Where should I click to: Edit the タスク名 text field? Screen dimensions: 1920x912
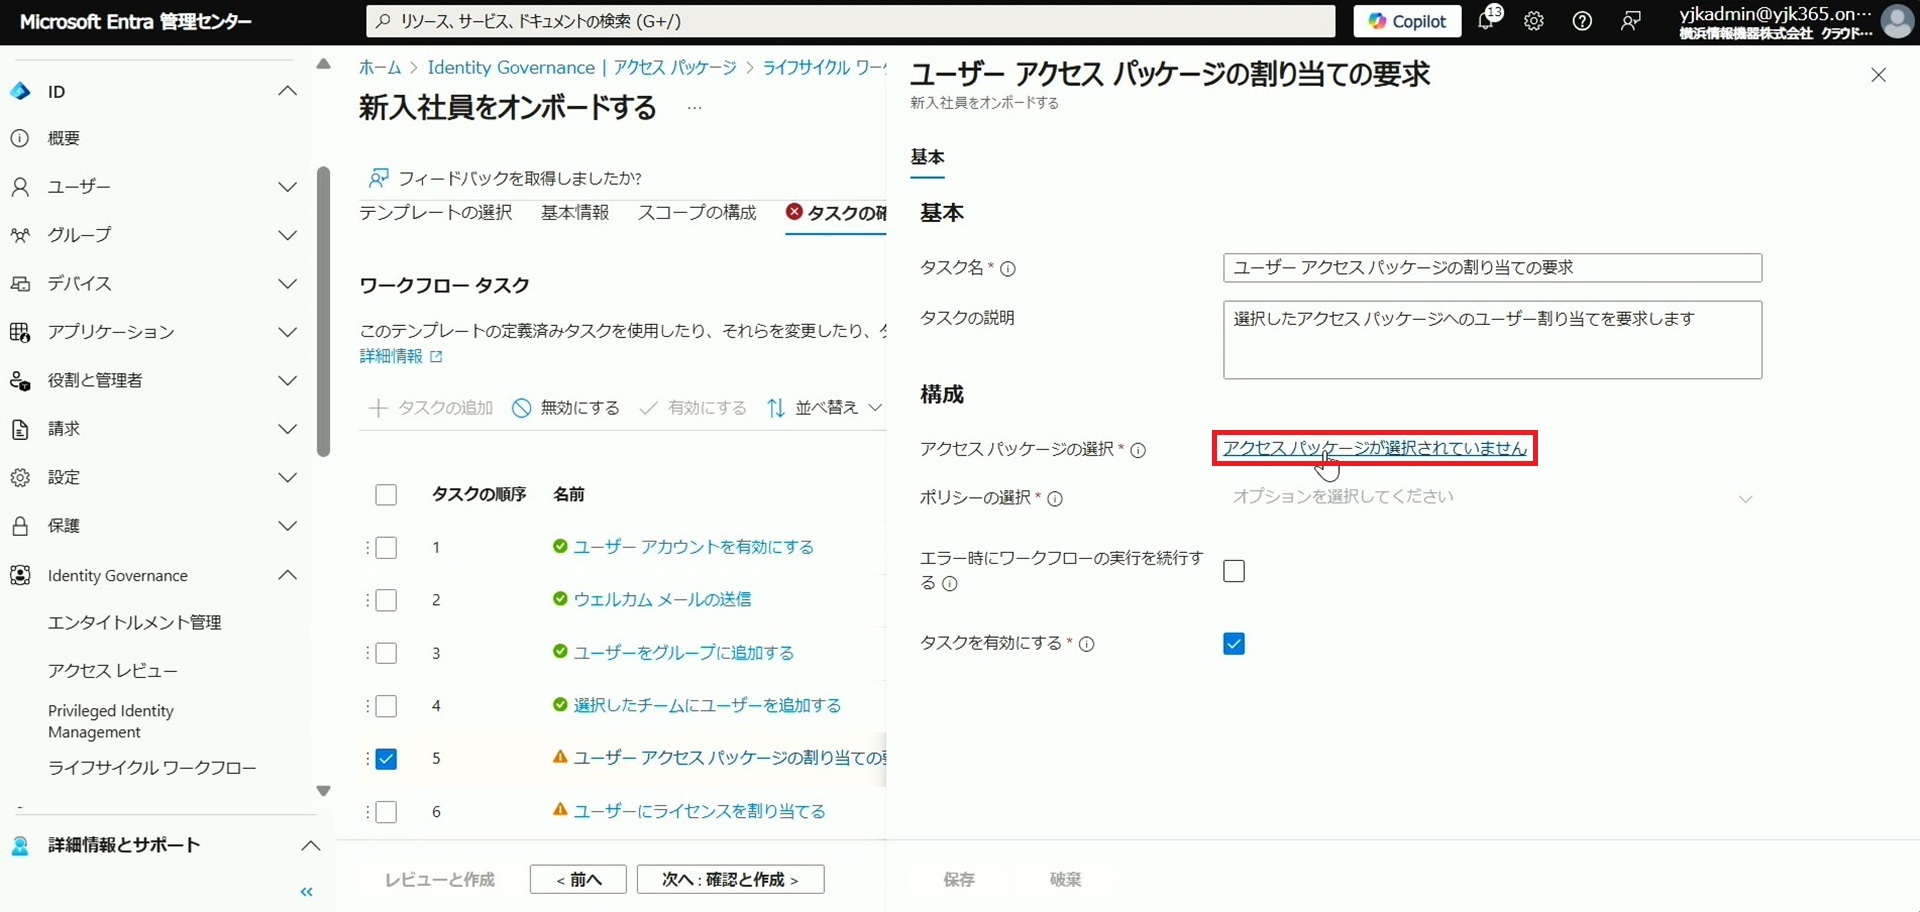1492,268
